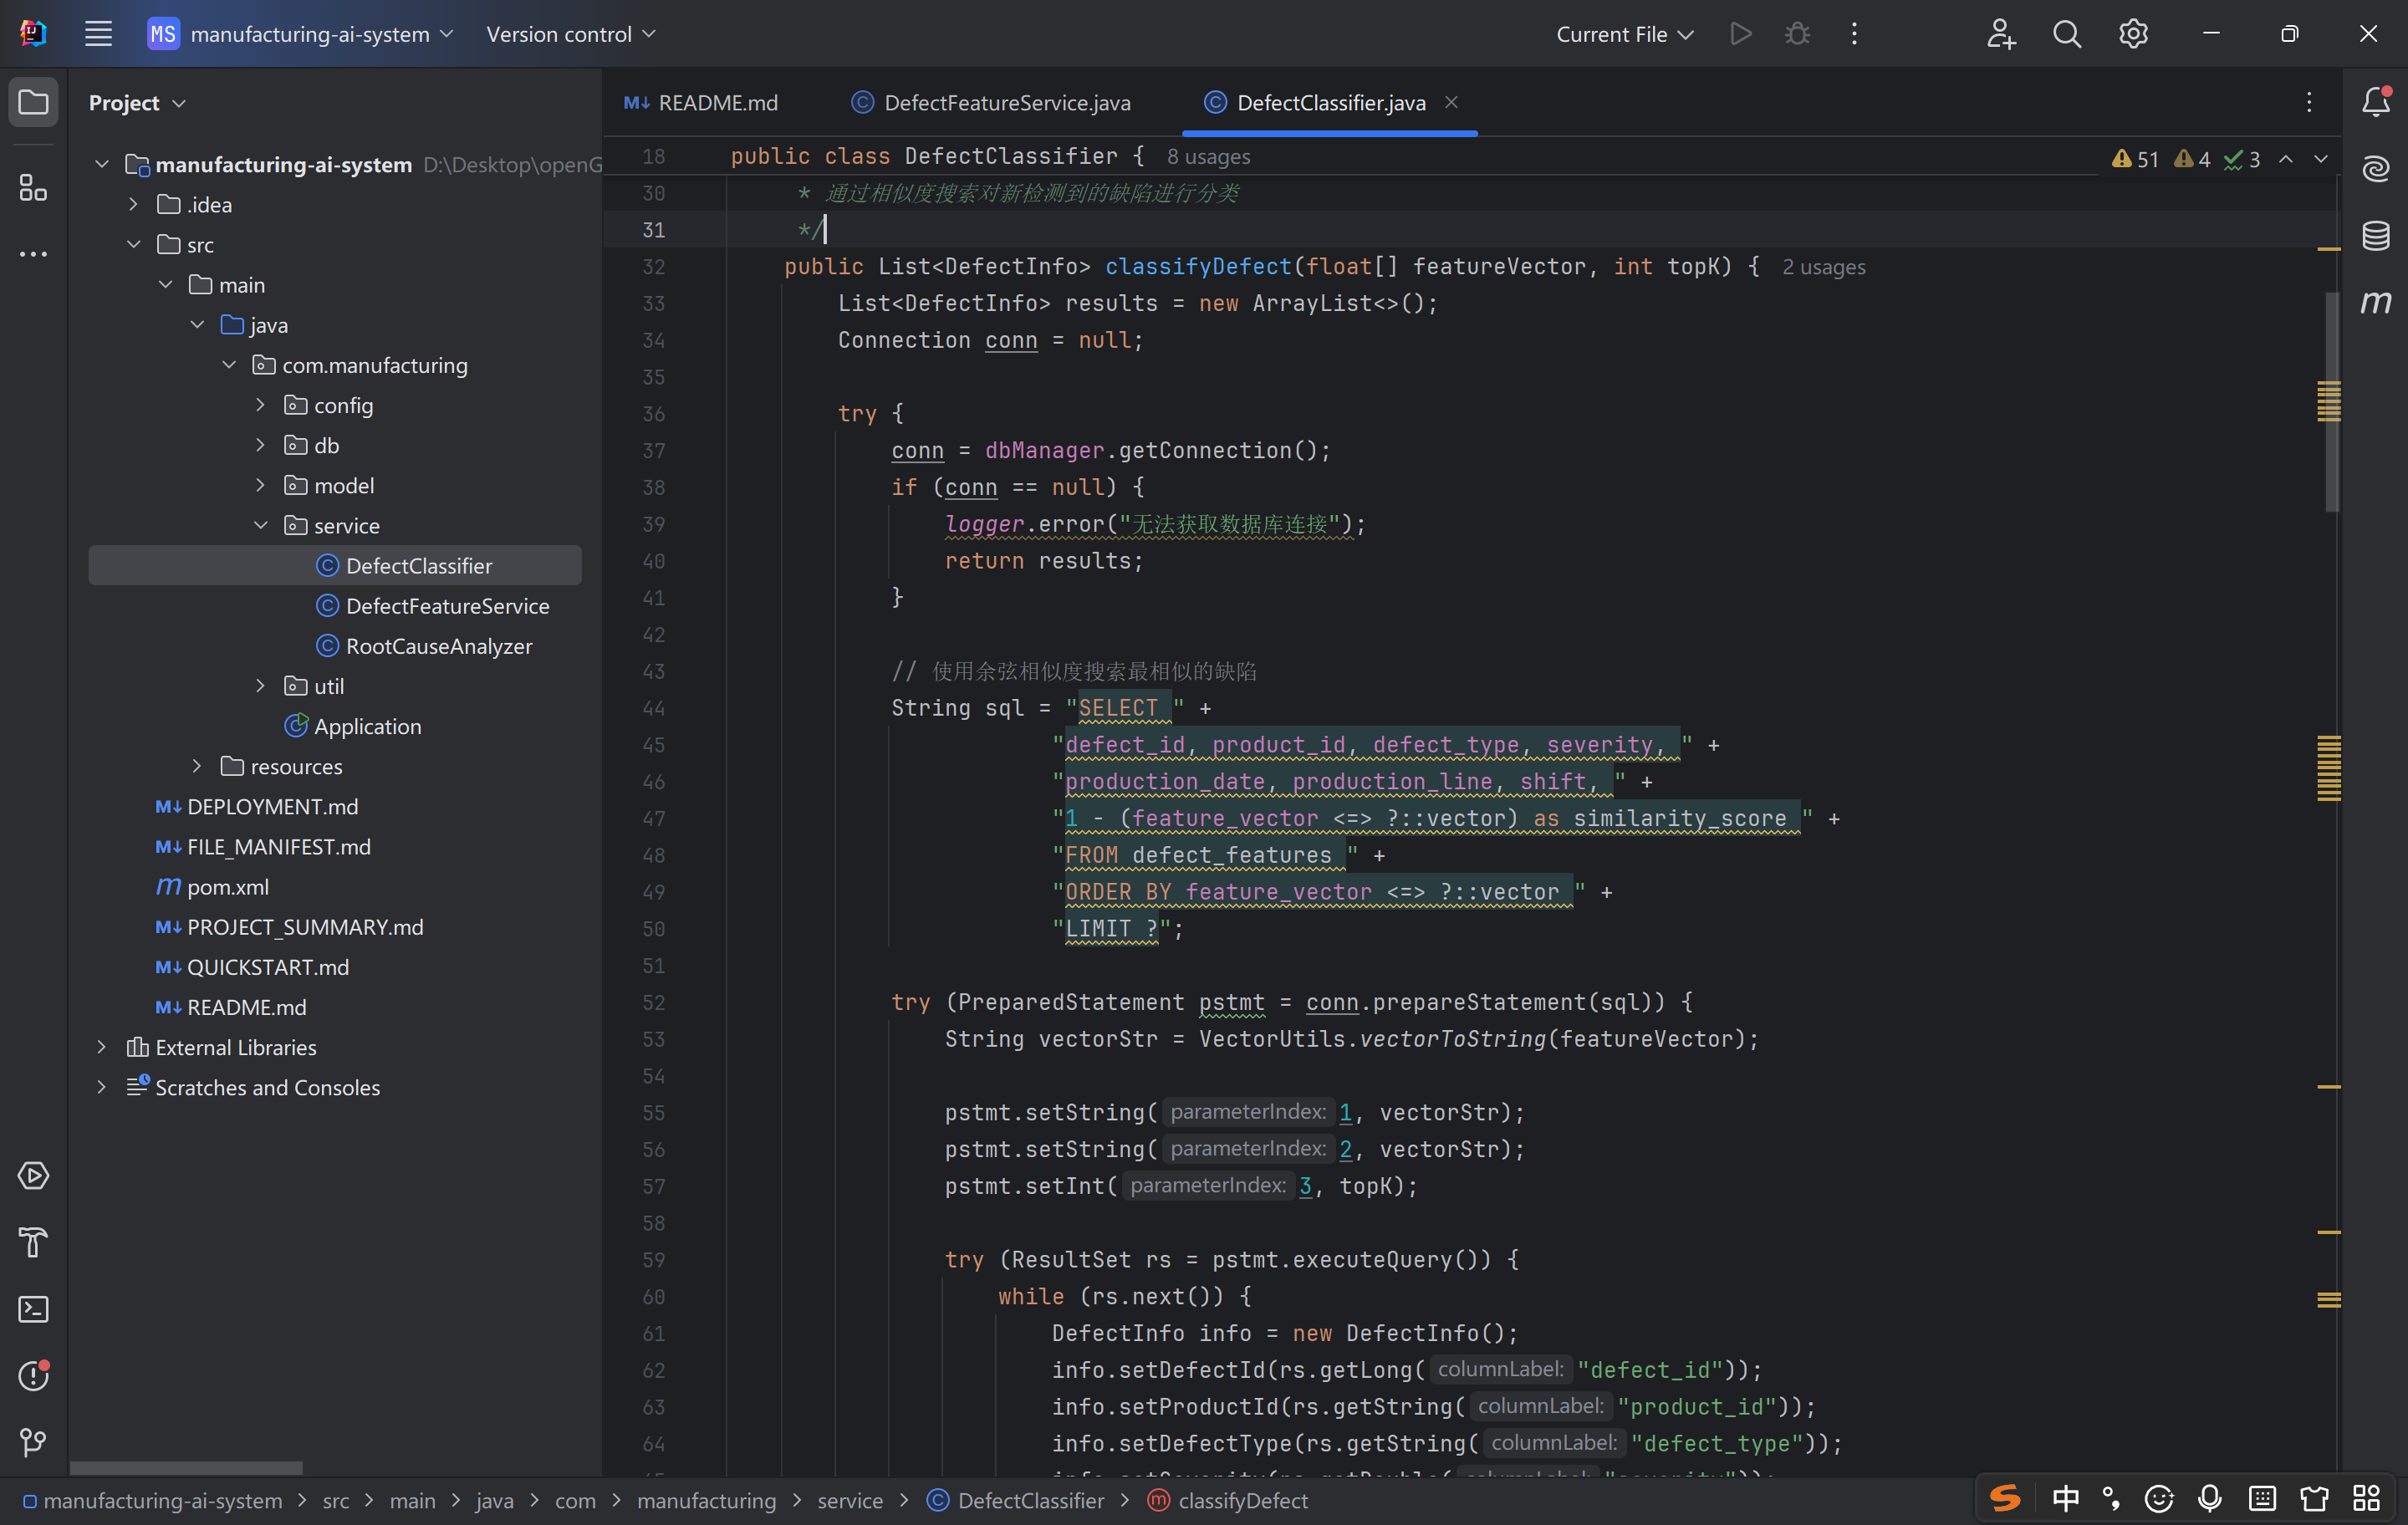
Task: Open the Terminal tool window
Action: click(33, 1309)
